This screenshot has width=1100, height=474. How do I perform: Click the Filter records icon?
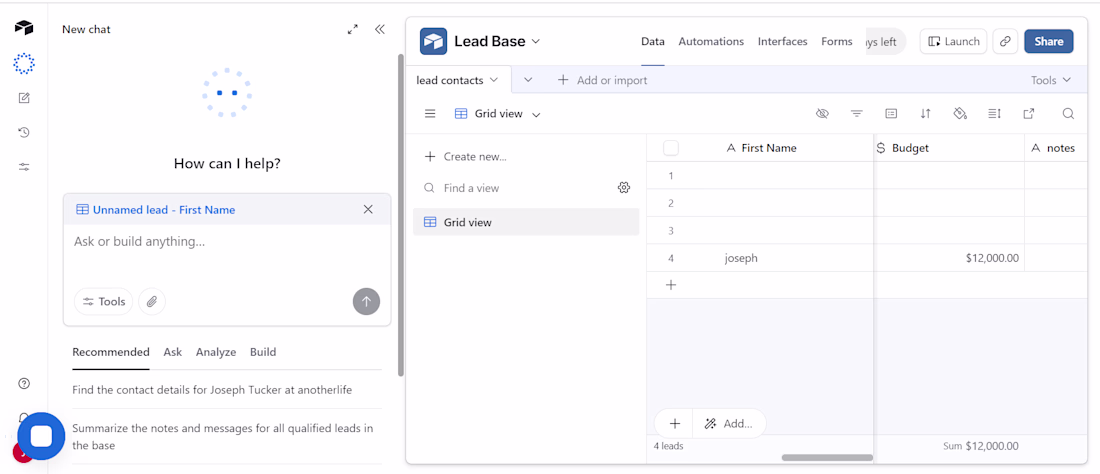click(x=857, y=114)
